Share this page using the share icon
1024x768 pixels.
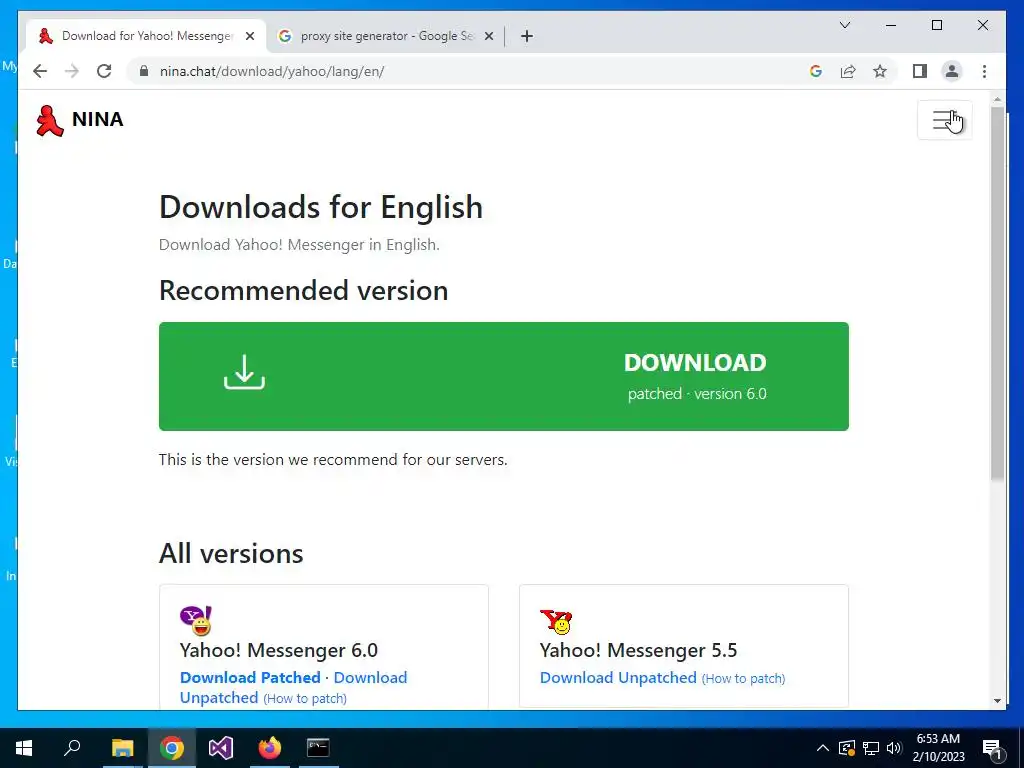pyautogui.click(x=848, y=71)
